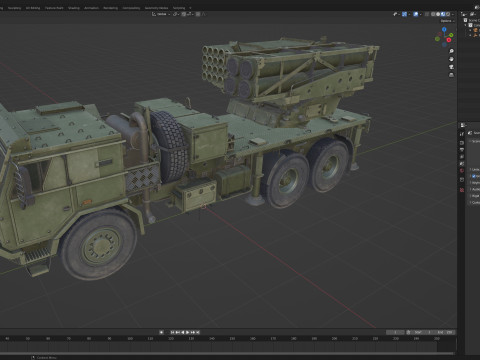
Task: Open the Output properties tab icon
Action: point(462,150)
